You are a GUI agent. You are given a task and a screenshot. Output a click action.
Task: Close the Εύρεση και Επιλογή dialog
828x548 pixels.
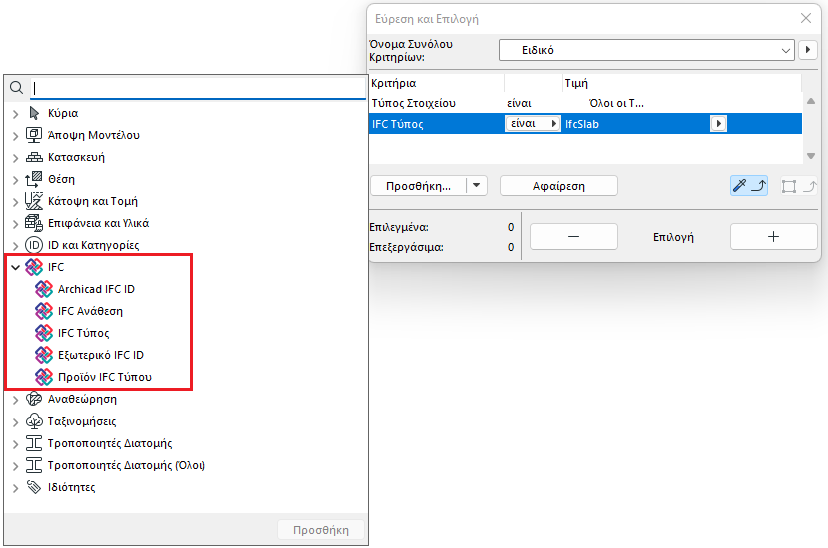click(x=806, y=18)
